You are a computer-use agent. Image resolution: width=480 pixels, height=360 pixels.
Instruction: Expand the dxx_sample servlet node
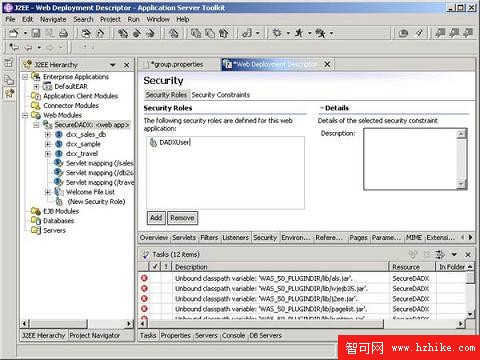coord(48,144)
